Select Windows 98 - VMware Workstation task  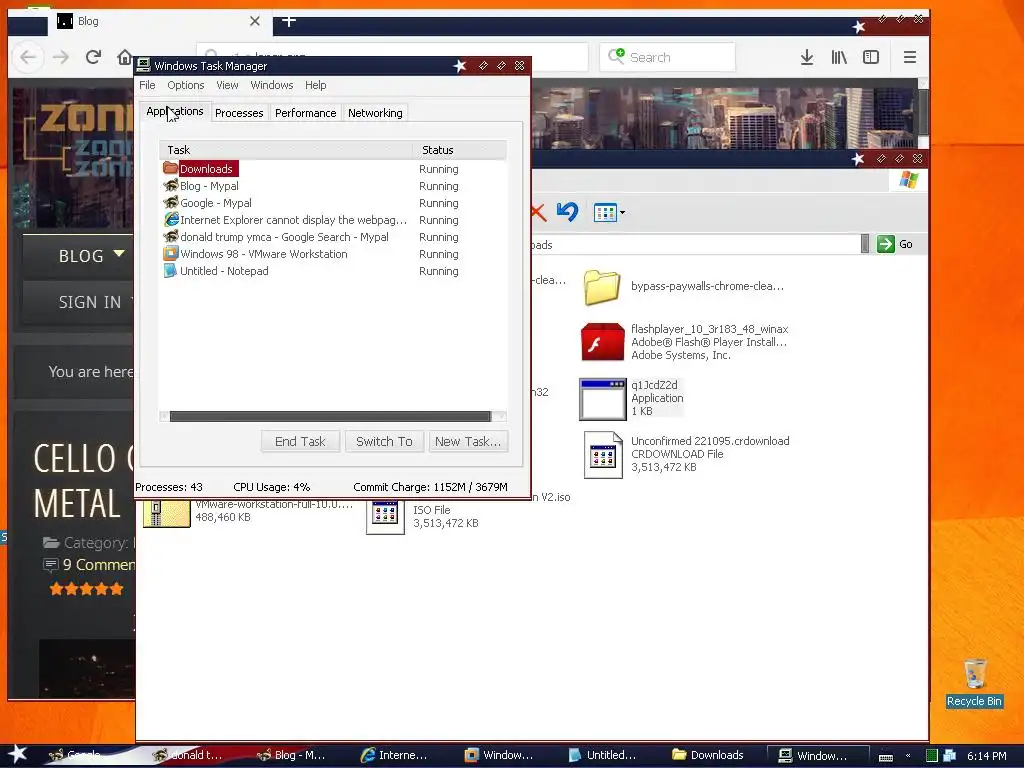click(x=333, y=254)
